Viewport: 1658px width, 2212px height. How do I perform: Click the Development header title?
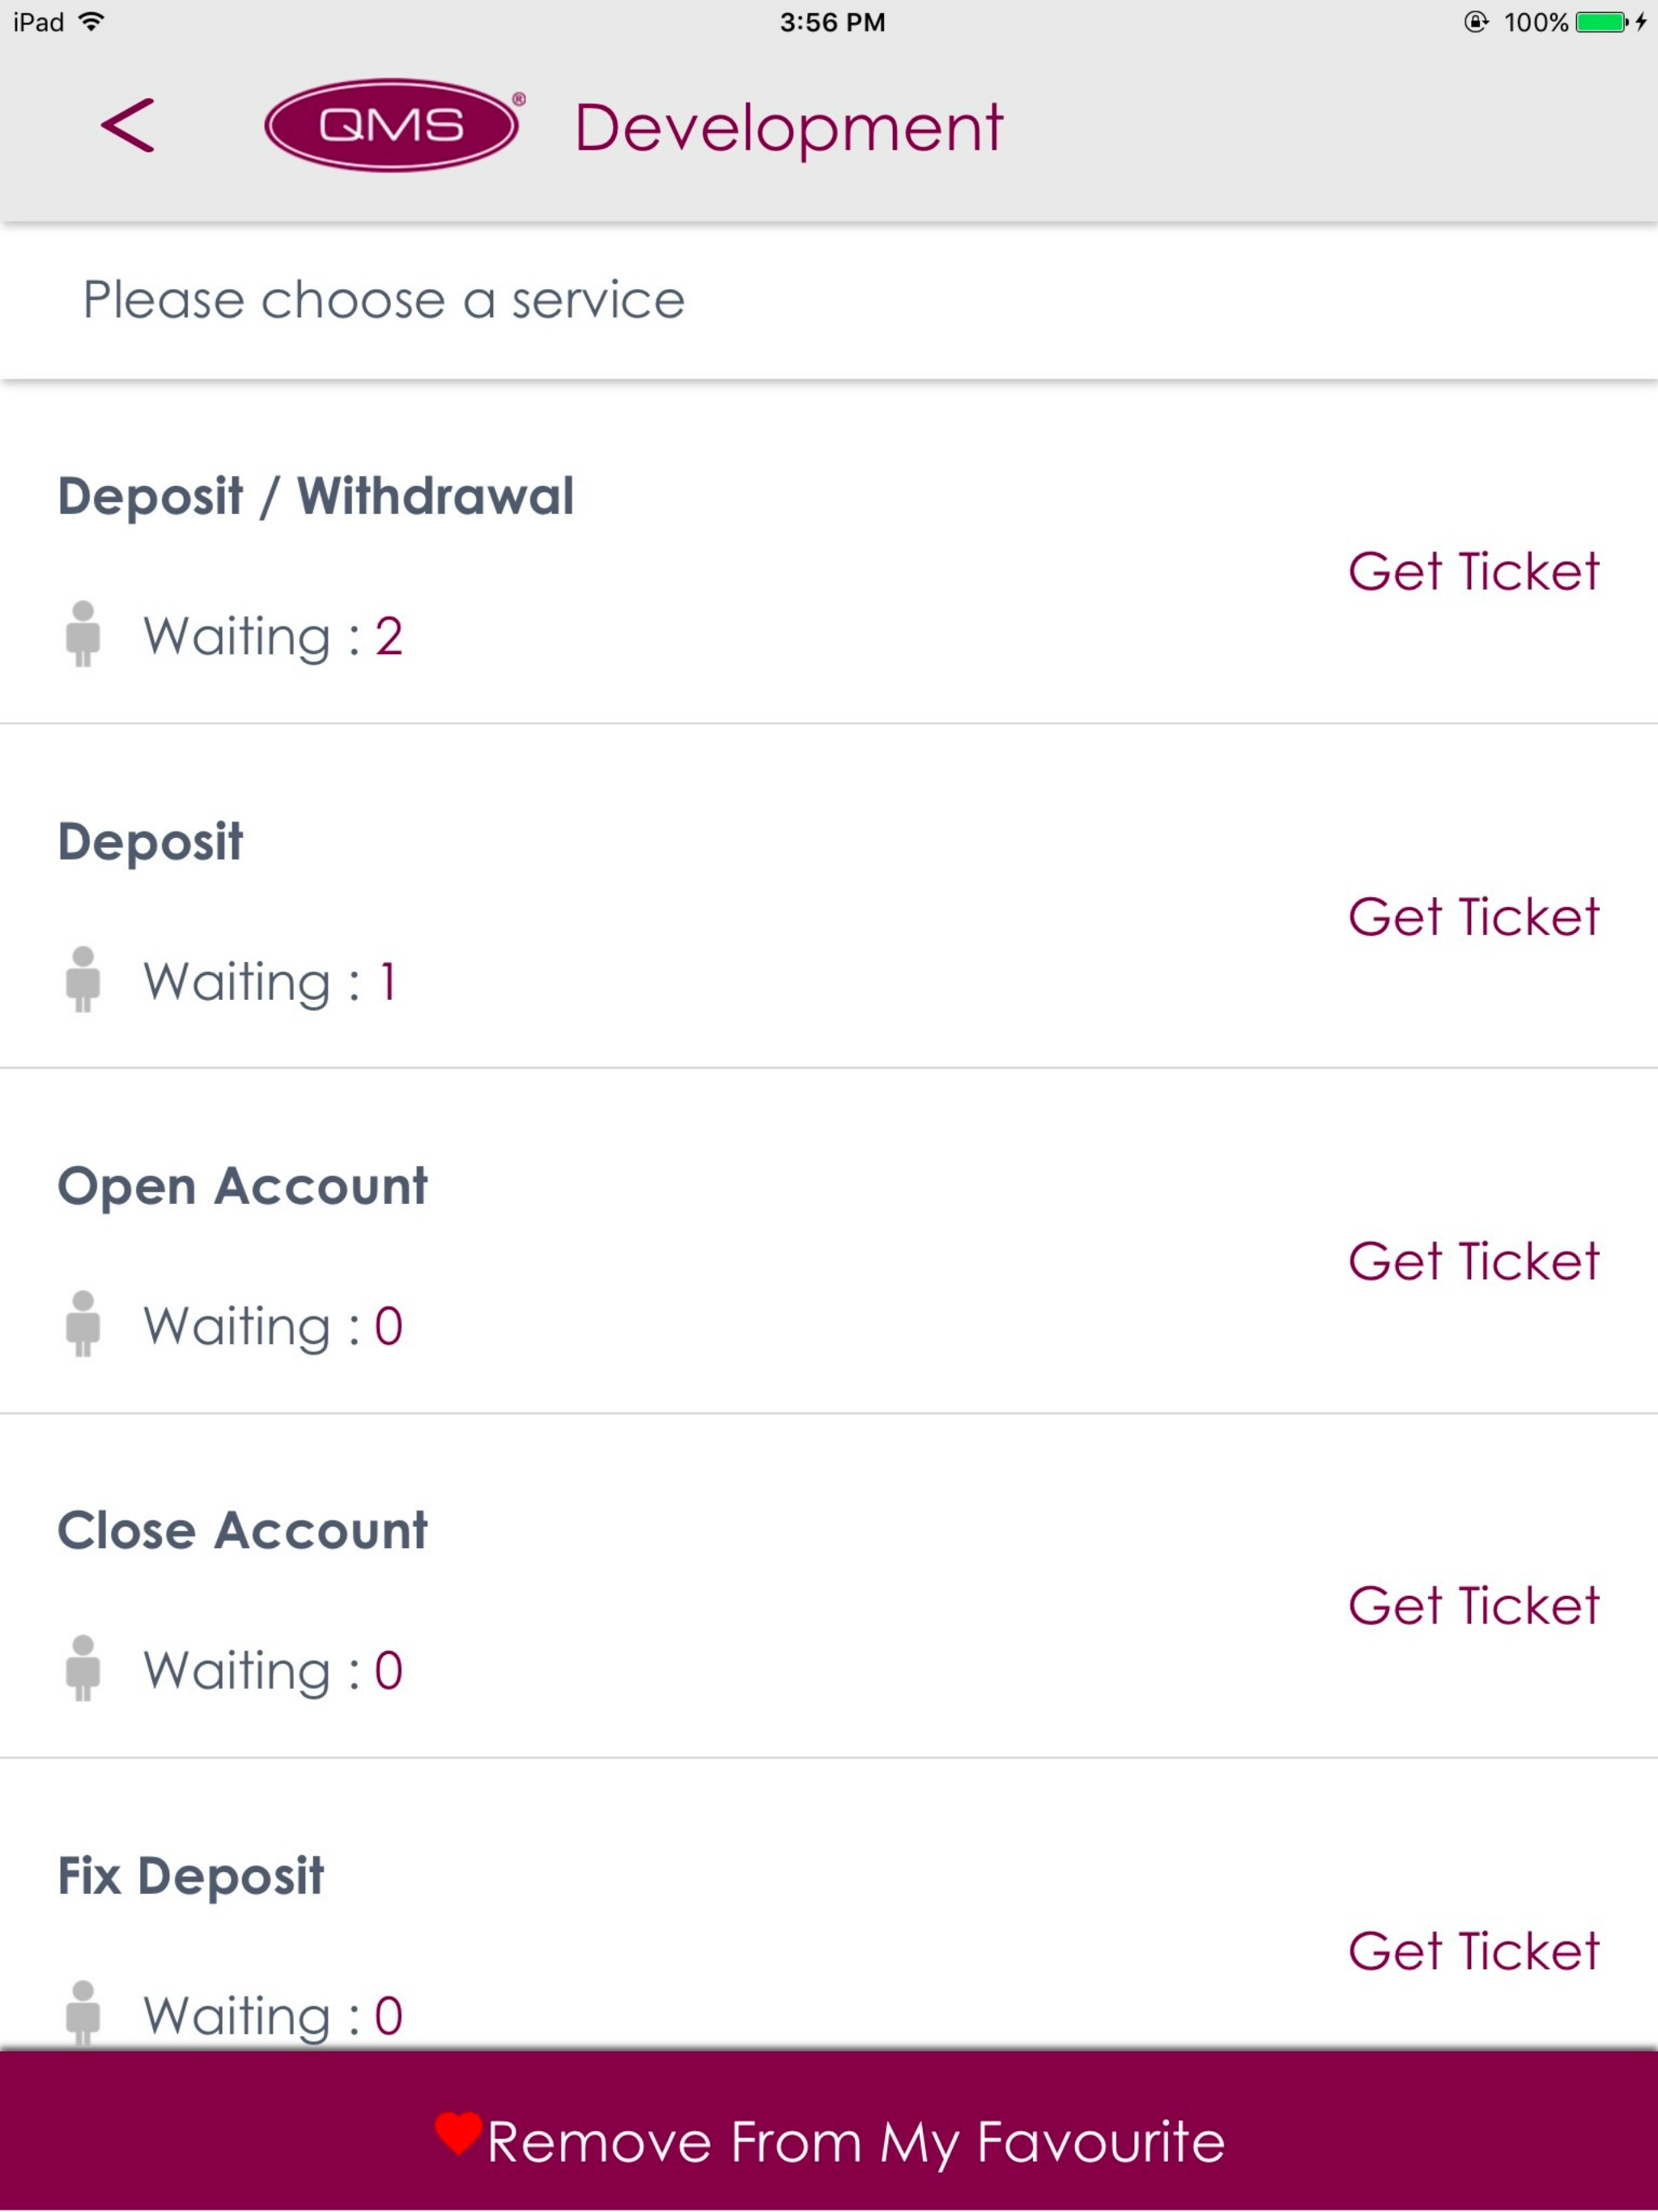(788, 129)
